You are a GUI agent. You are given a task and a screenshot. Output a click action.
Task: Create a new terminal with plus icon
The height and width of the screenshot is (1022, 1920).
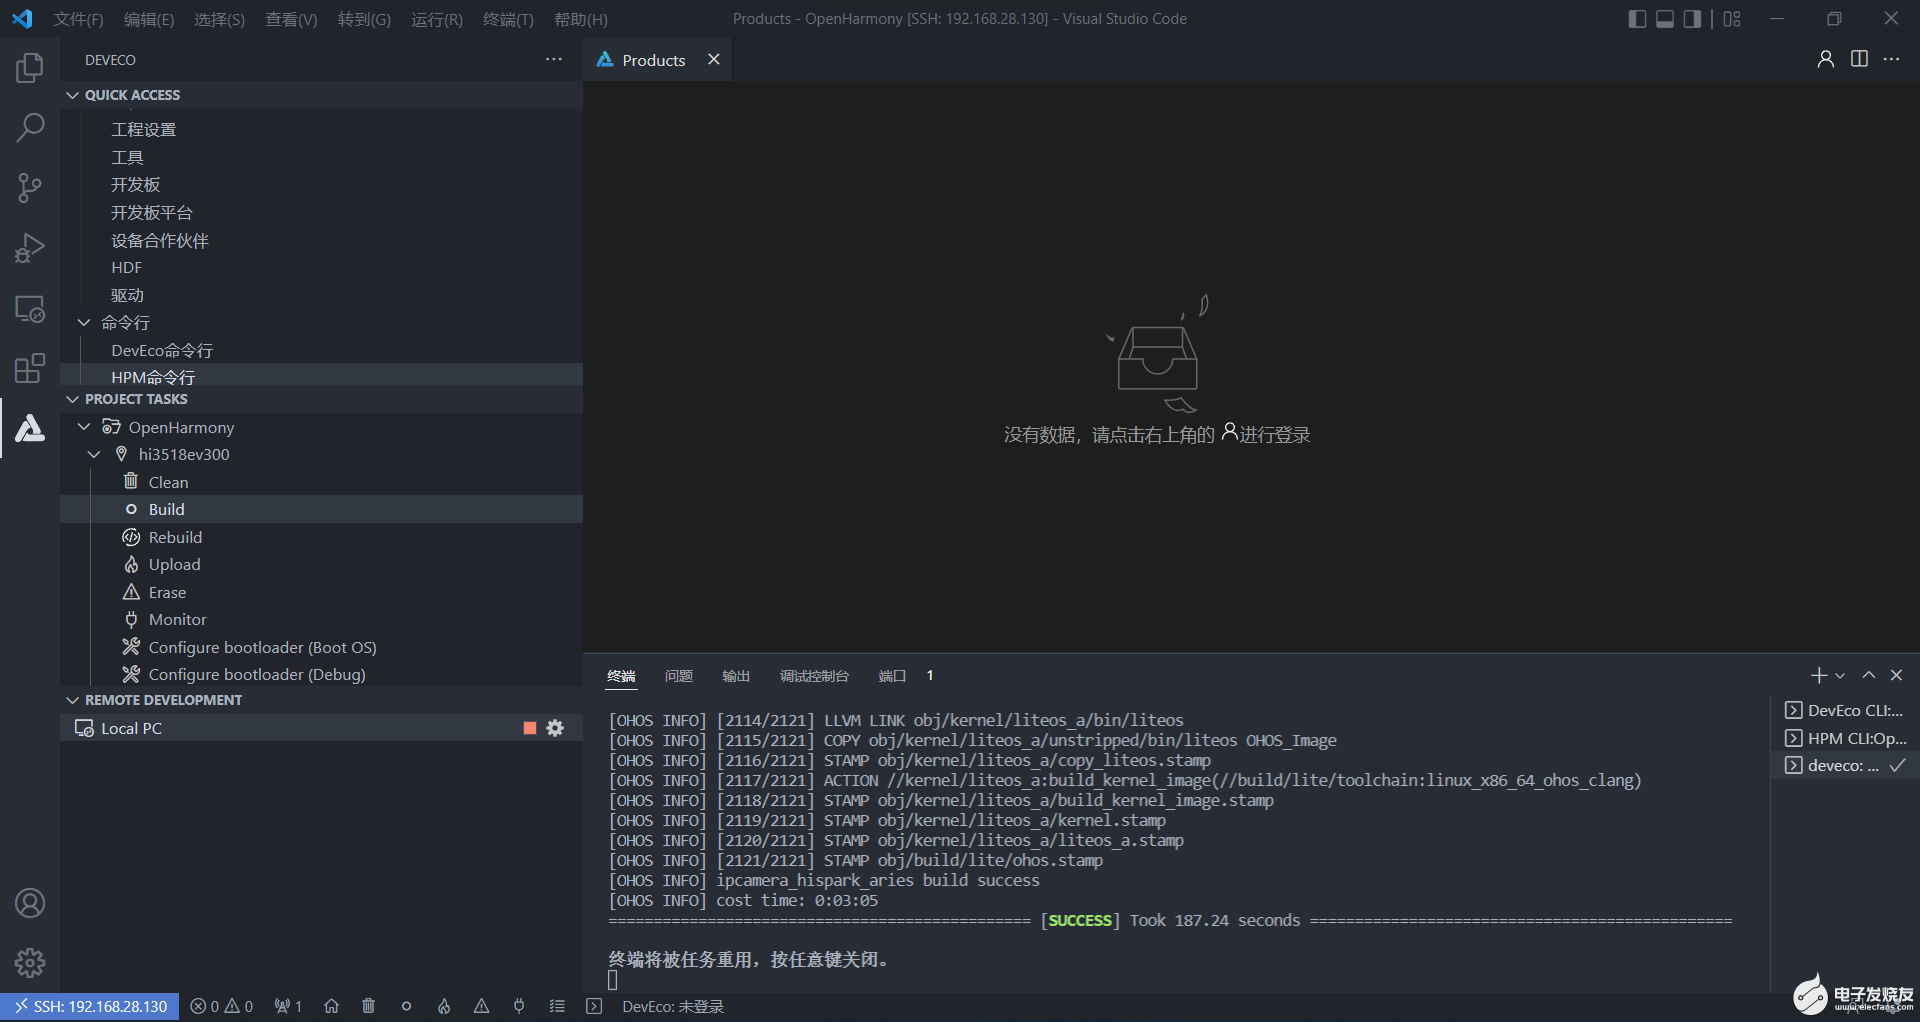(1819, 676)
